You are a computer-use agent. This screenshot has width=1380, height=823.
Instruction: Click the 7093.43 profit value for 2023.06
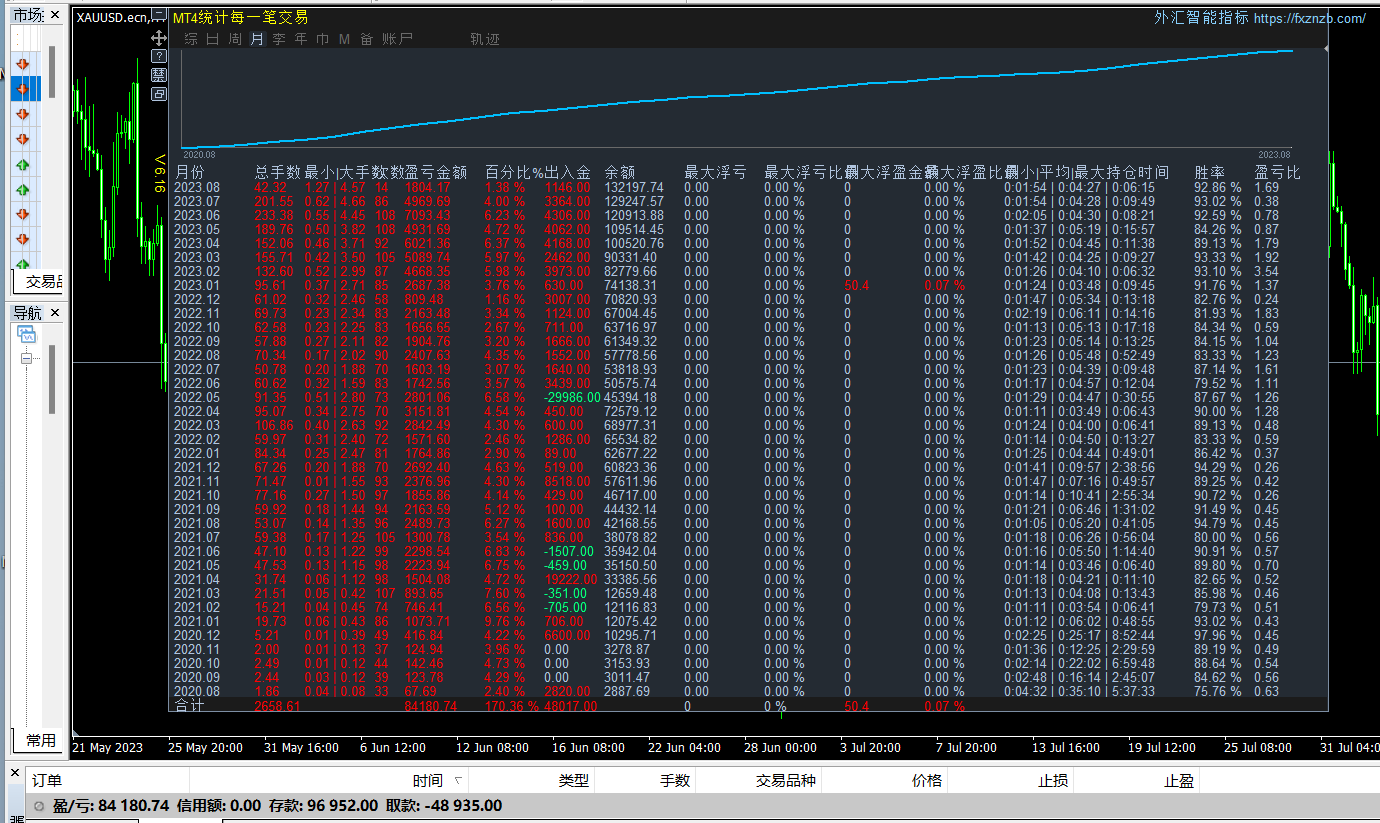pyautogui.click(x=428, y=215)
